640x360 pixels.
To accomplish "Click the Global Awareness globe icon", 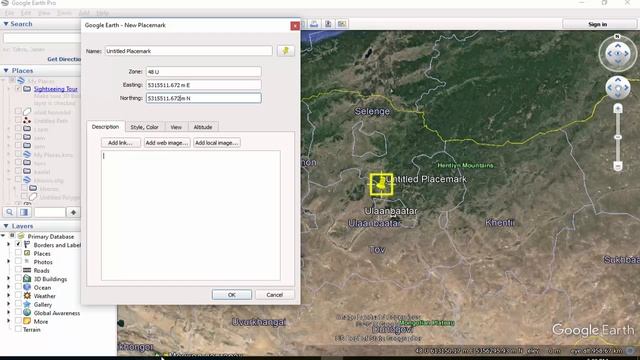I will (x=27, y=313).
